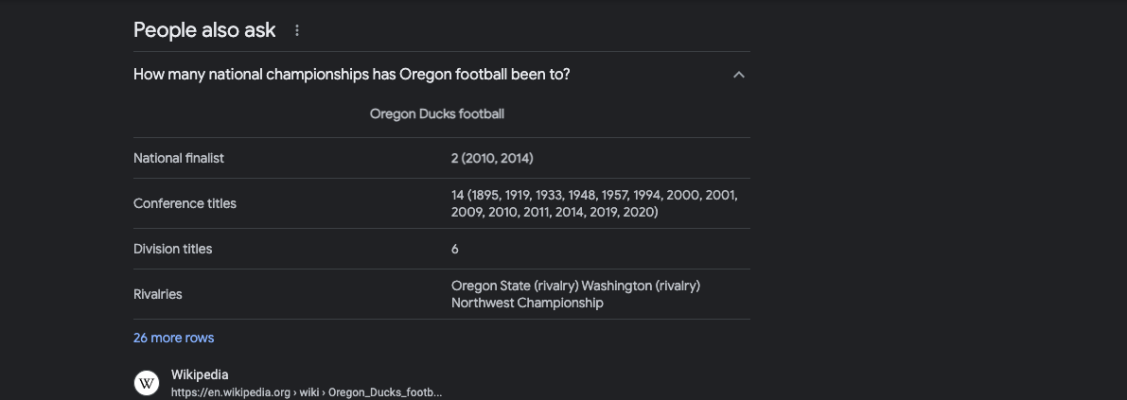The image size is (1127, 400).
Task: Select the Oregon Ducks football table caption
Action: (437, 113)
